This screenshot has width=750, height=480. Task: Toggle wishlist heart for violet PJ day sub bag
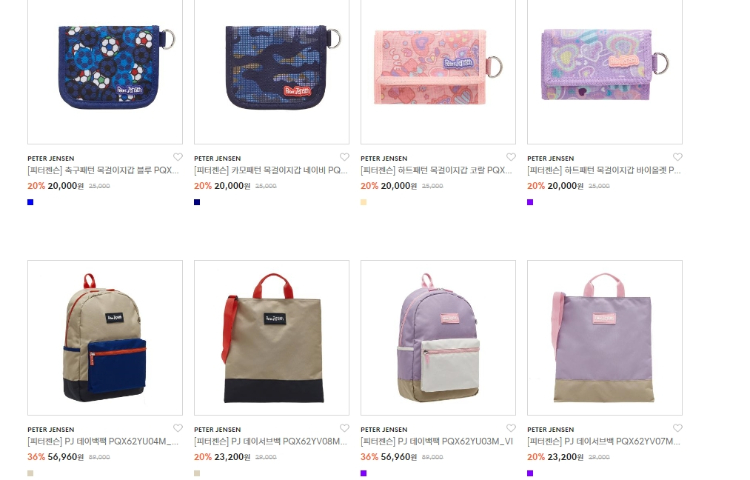pyautogui.click(x=677, y=428)
